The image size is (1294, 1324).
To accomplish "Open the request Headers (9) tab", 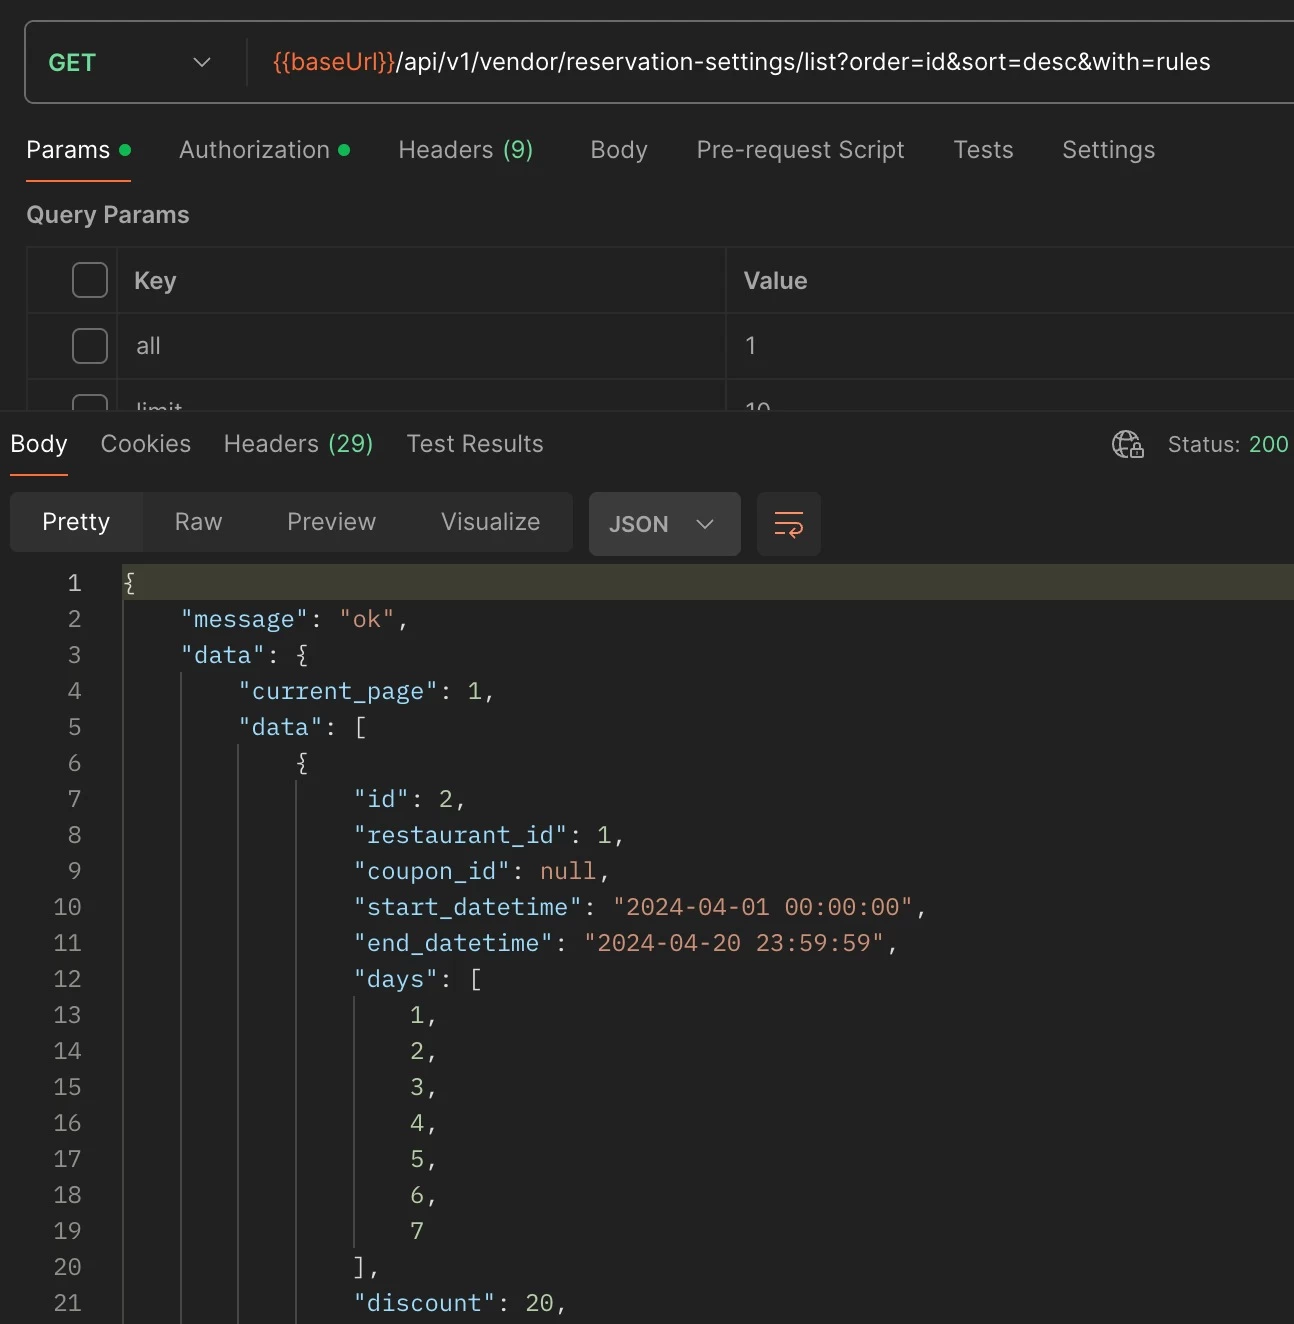I will pos(466,150).
